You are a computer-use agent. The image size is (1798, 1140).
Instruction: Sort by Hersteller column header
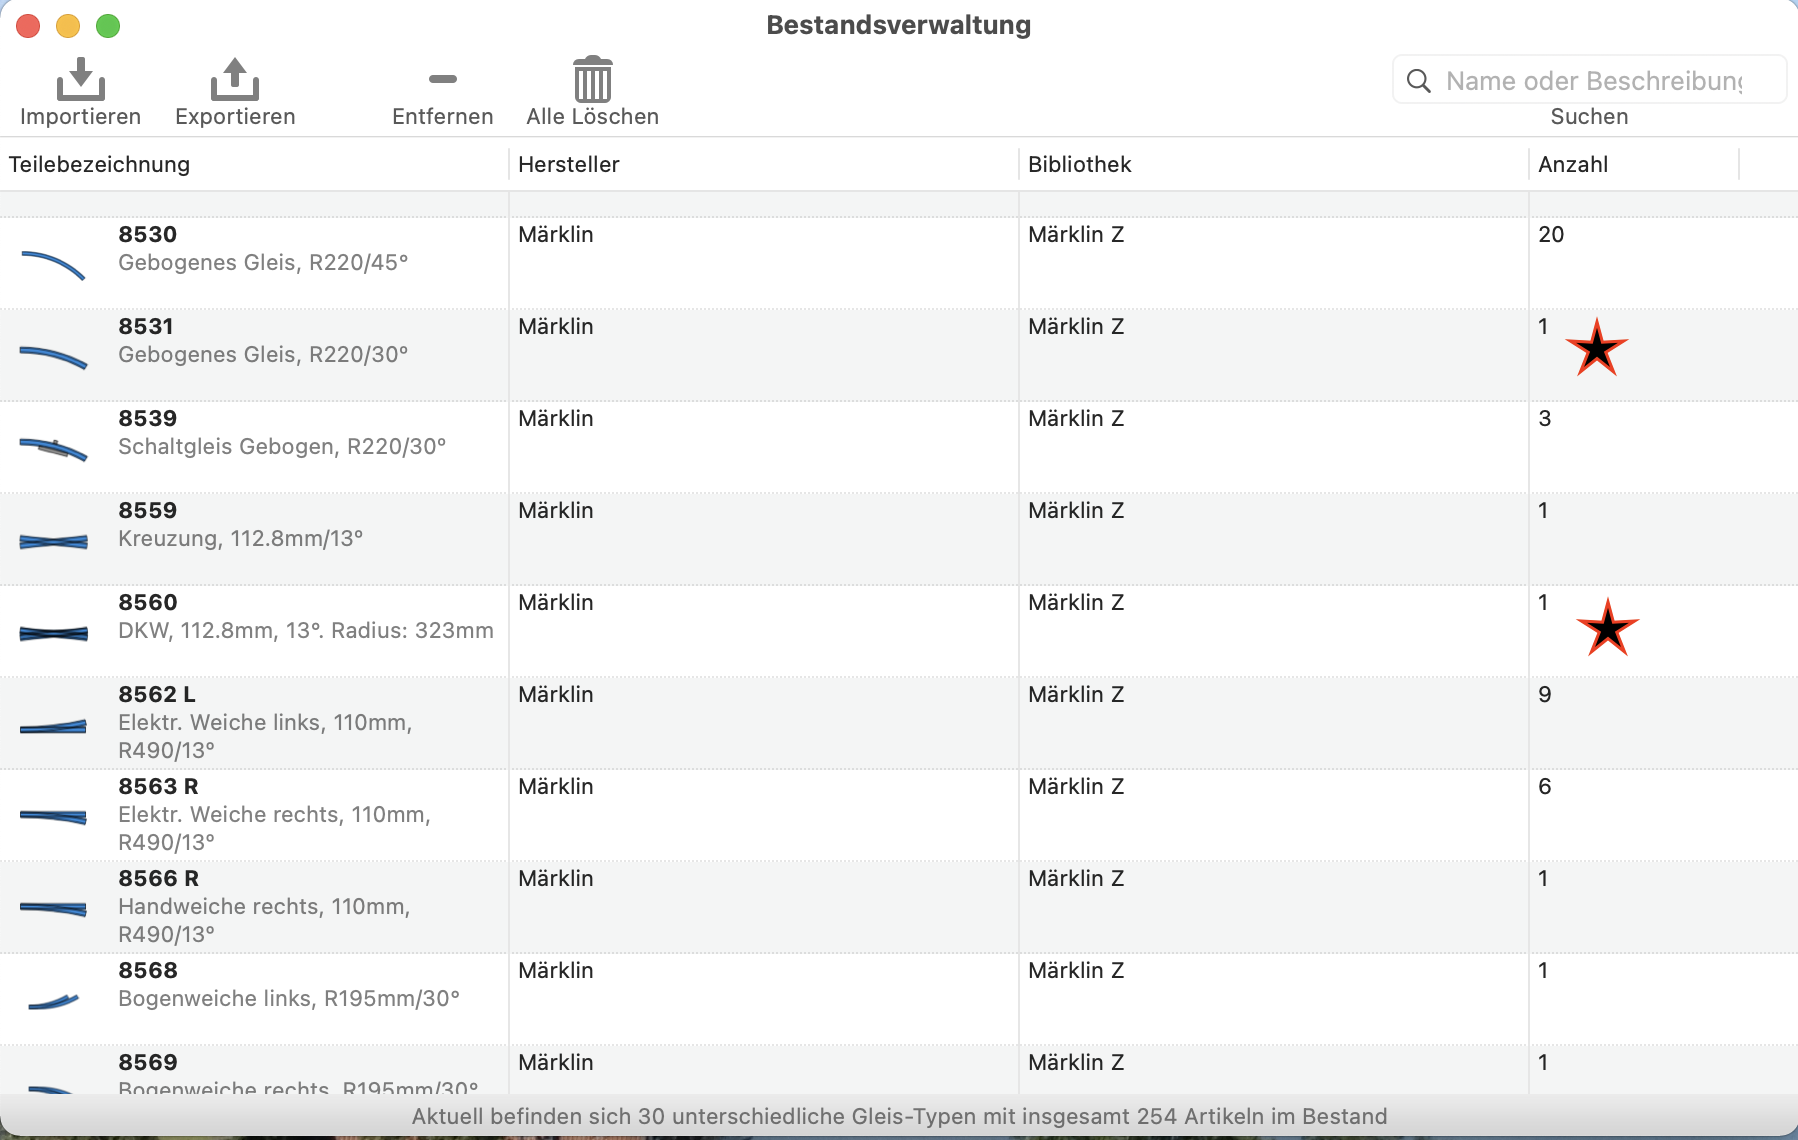(569, 165)
